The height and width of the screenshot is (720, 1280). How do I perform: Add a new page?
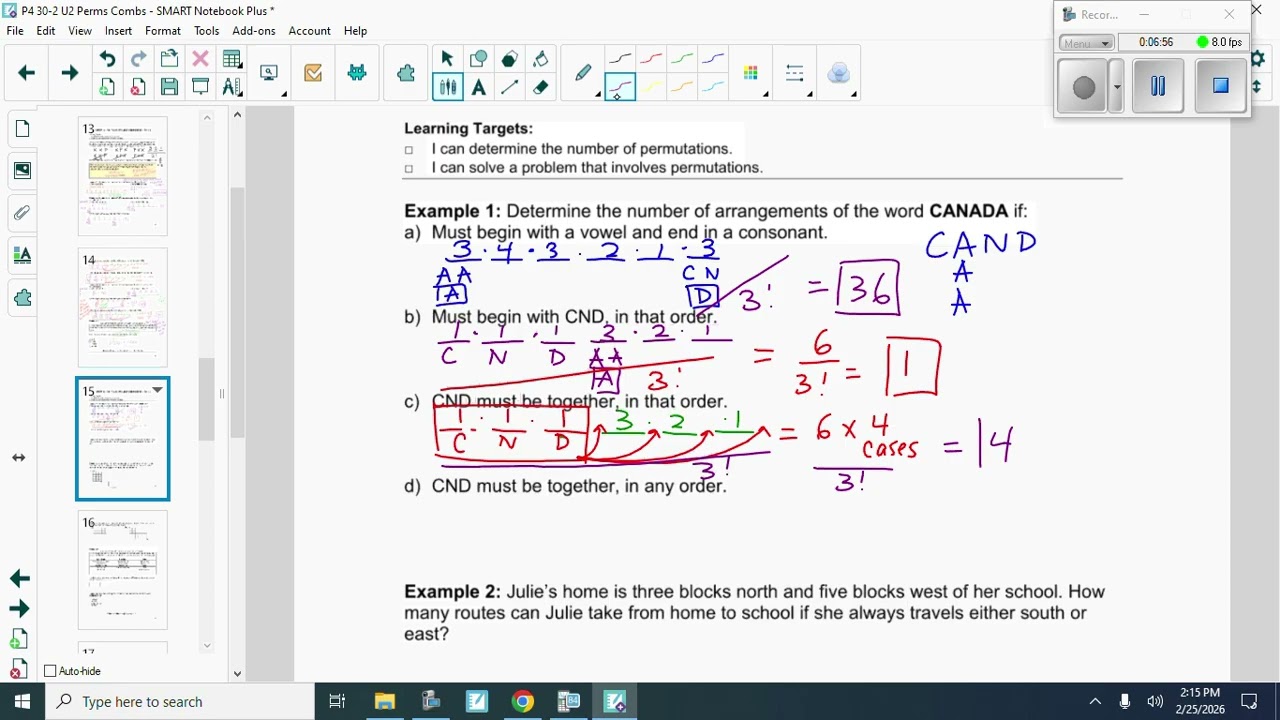point(107,87)
